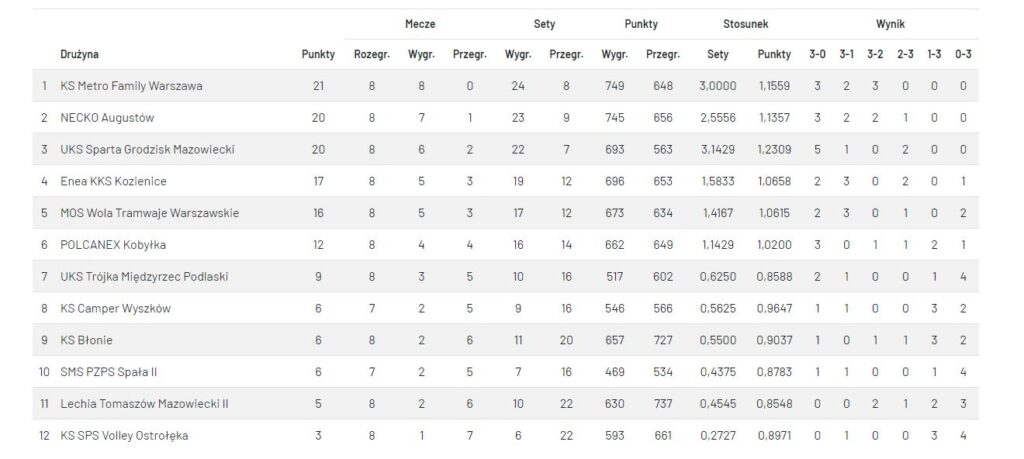The width and height of the screenshot is (1024, 459).
Task: Click the Punkty column header next to Drużyna
Action: pos(318,54)
